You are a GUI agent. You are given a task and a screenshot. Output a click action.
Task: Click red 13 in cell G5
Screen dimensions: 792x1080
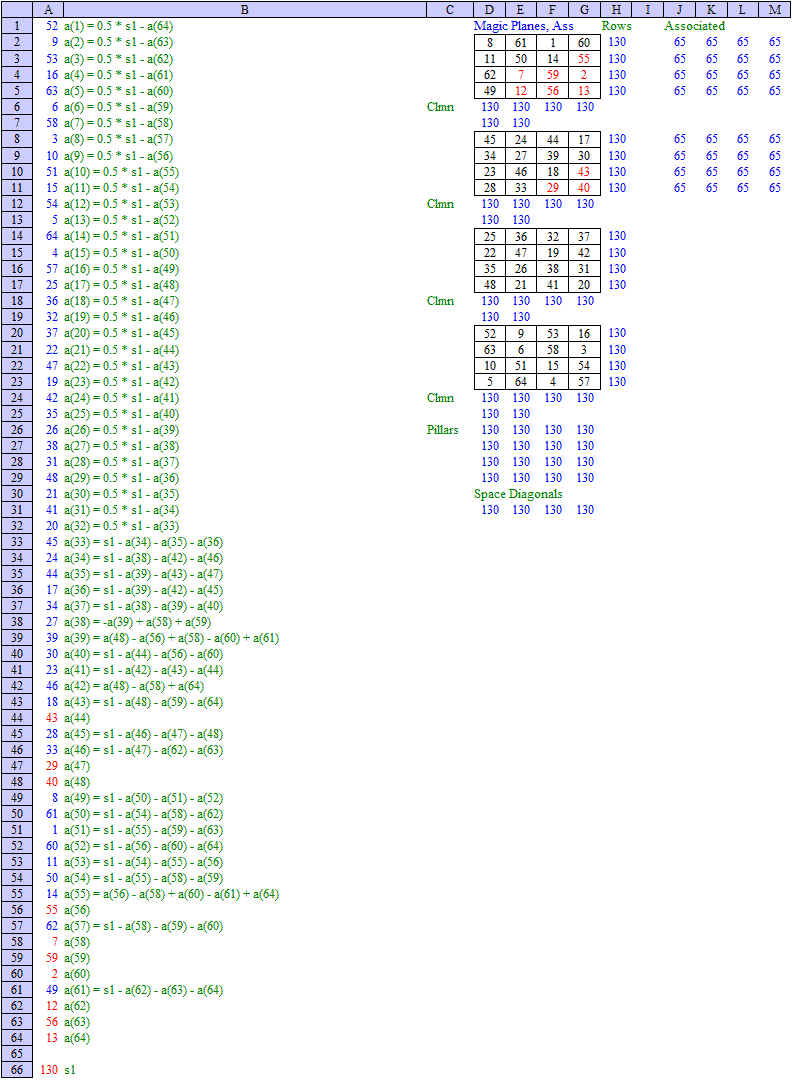pyautogui.click(x=584, y=91)
